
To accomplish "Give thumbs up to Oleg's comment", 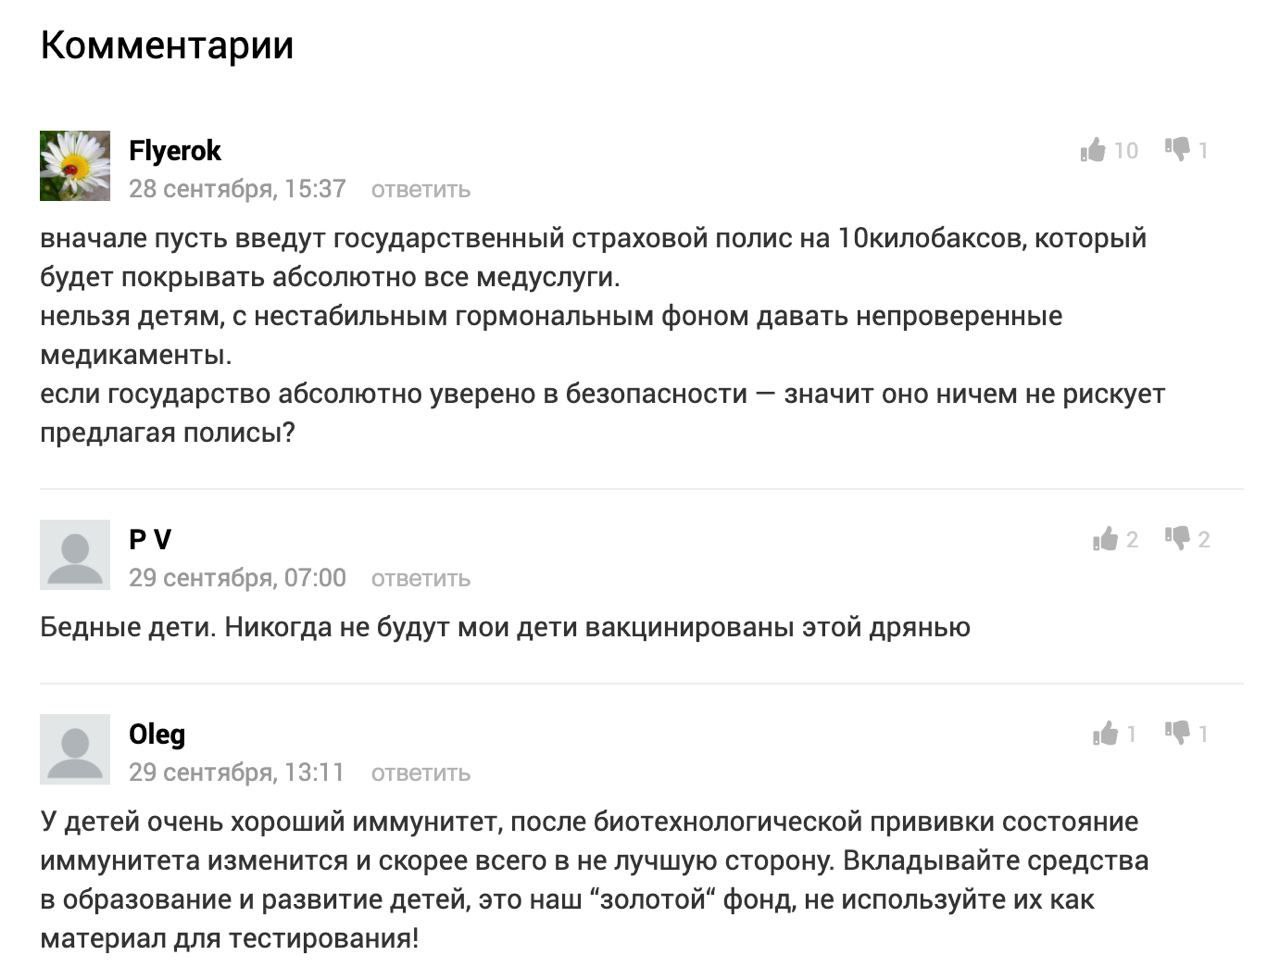I will pos(1105,734).
